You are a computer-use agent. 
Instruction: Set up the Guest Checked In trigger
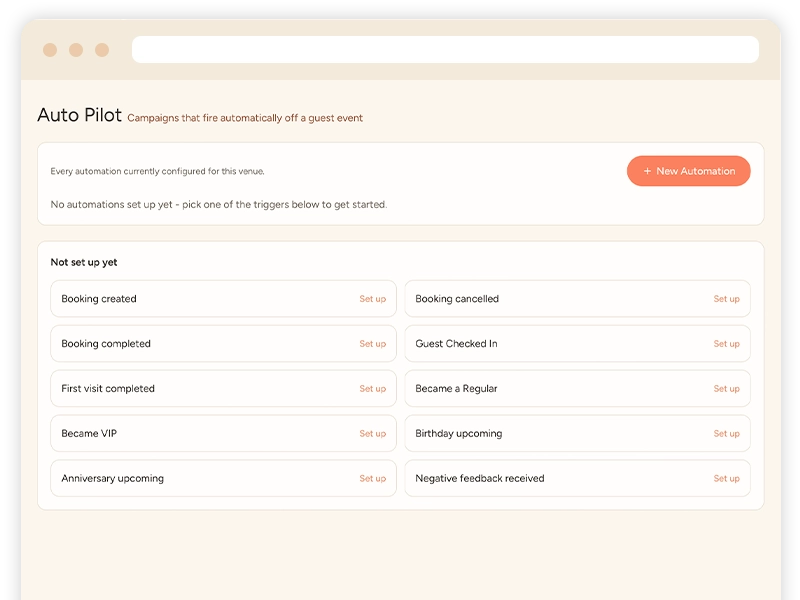tap(727, 344)
